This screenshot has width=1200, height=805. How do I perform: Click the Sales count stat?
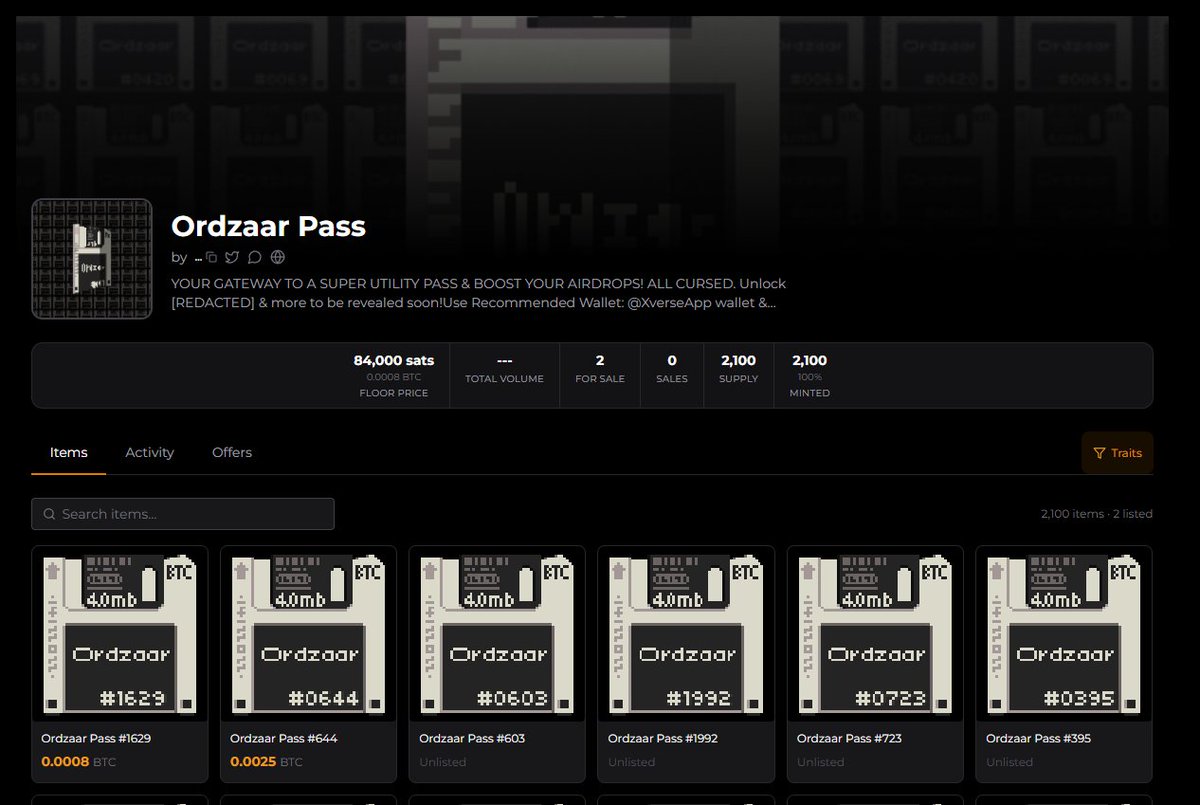(x=672, y=368)
